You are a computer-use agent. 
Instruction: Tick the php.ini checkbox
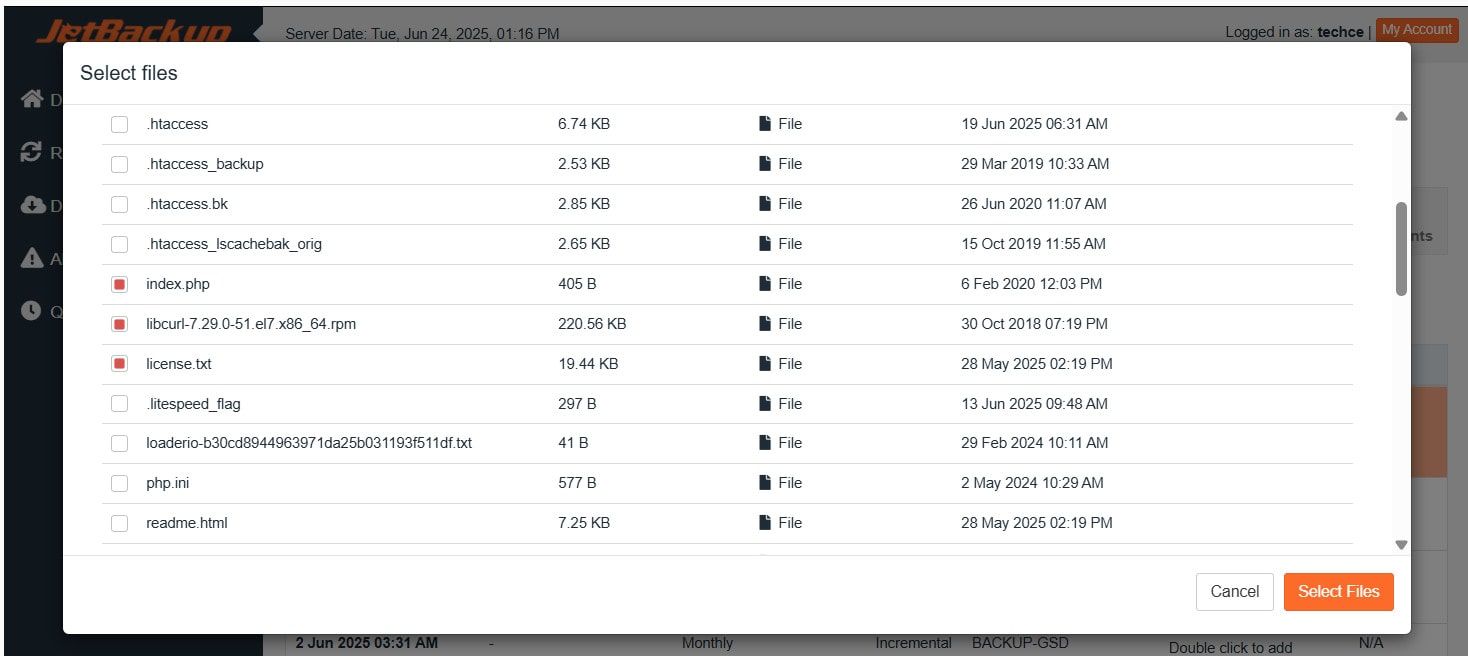120,483
